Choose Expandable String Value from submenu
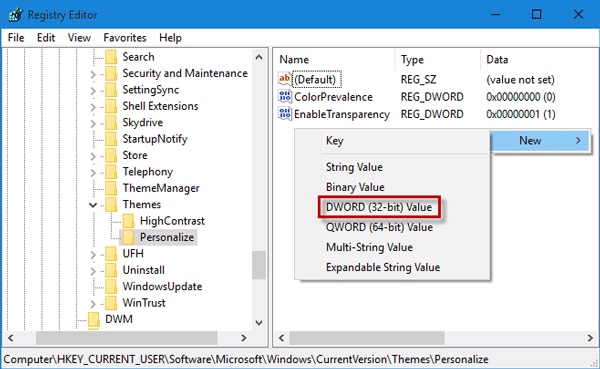Image resolution: width=600 pixels, height=369 pixels. 393,267
